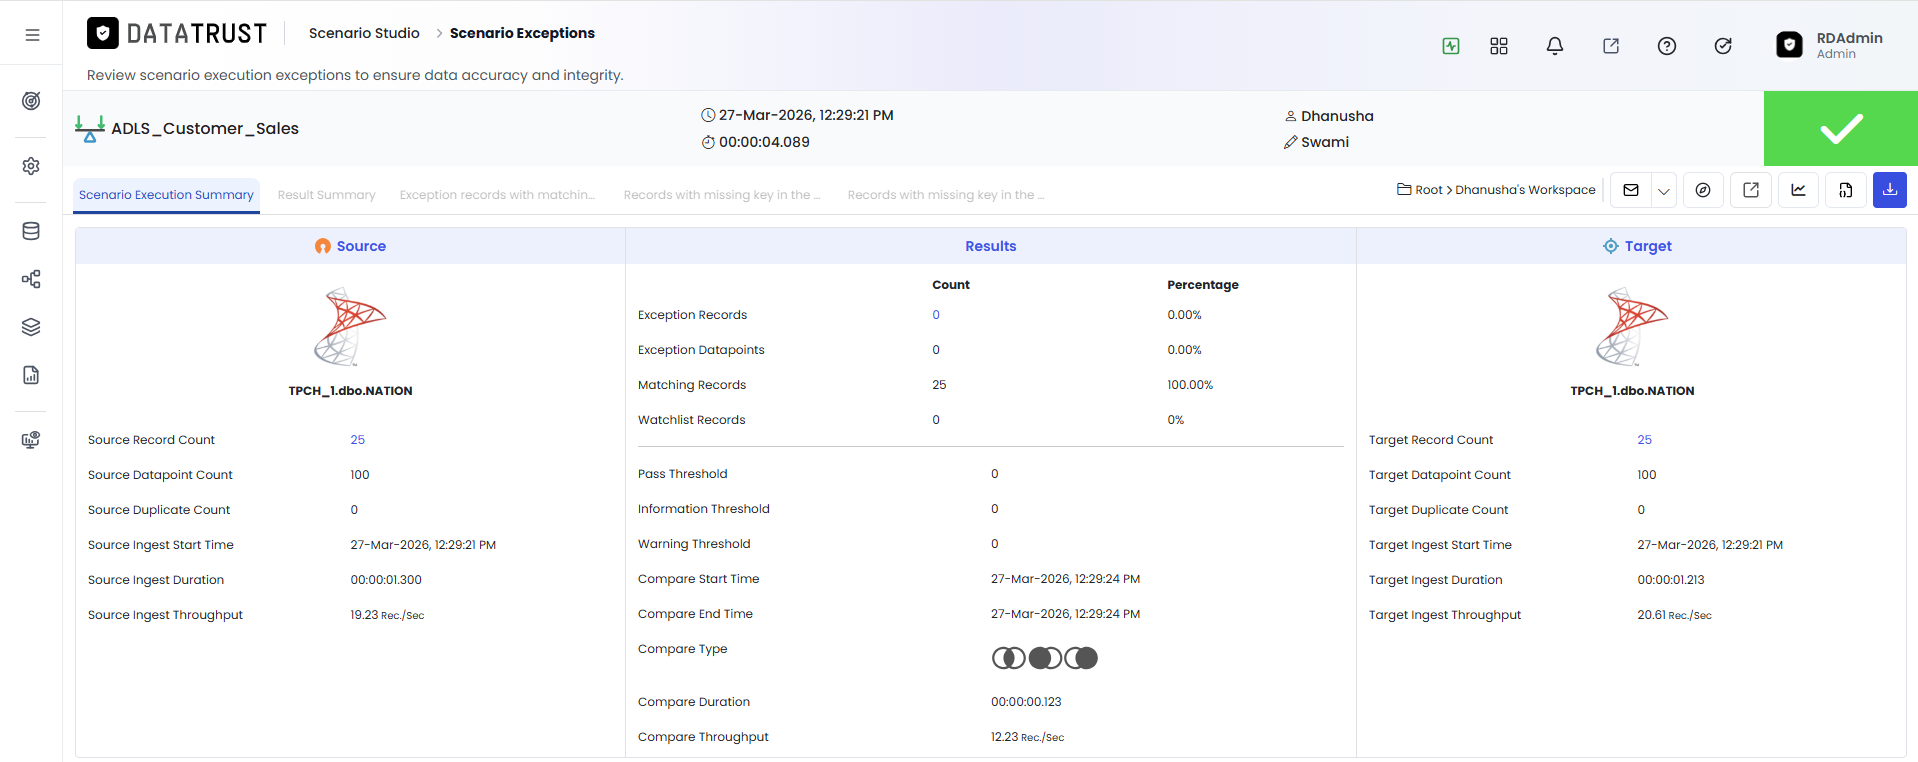Click the Compare Throughput 12.23 value

click(1028, 737)
